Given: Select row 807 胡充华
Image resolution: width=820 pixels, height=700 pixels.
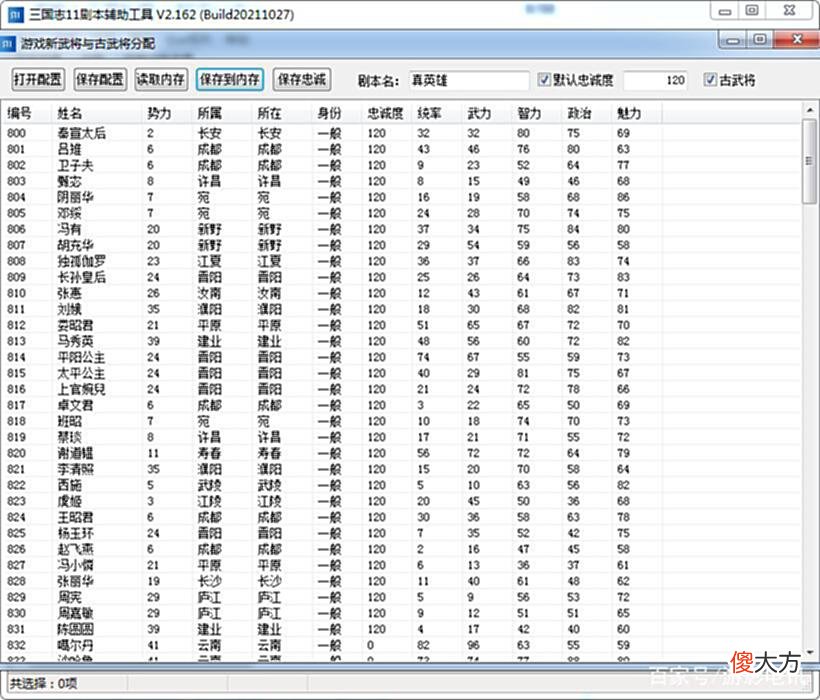Looking at the screenshot, I should [x=402, y=245].
